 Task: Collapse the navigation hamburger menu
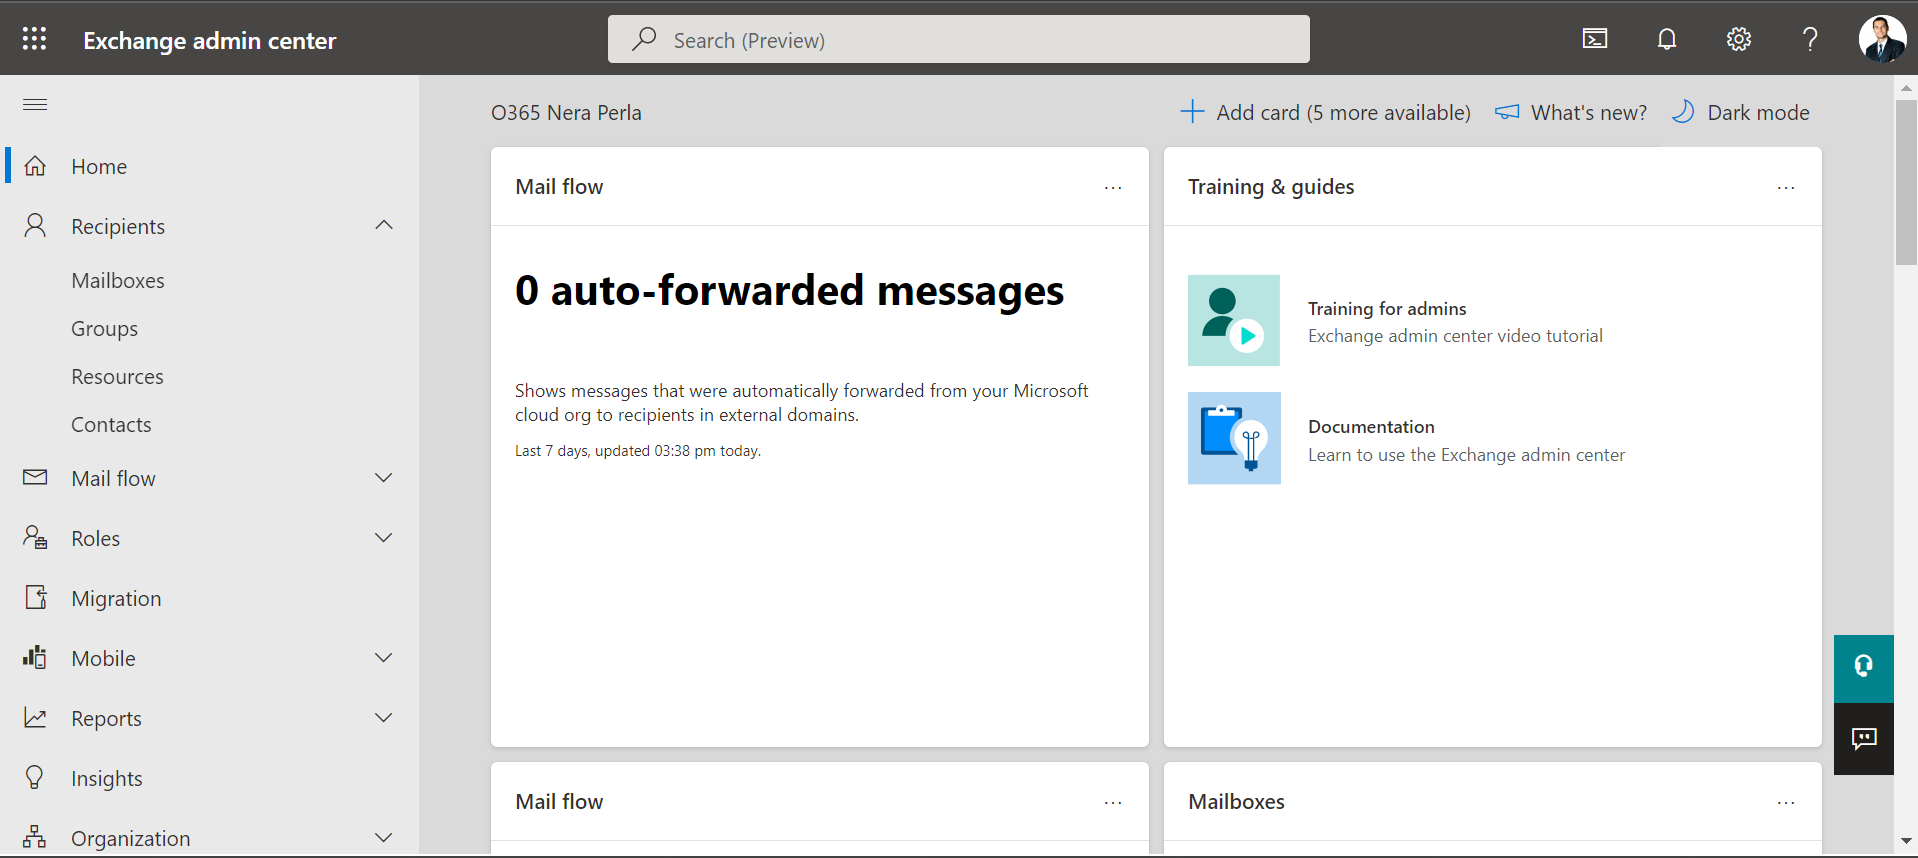coord(35,105)
